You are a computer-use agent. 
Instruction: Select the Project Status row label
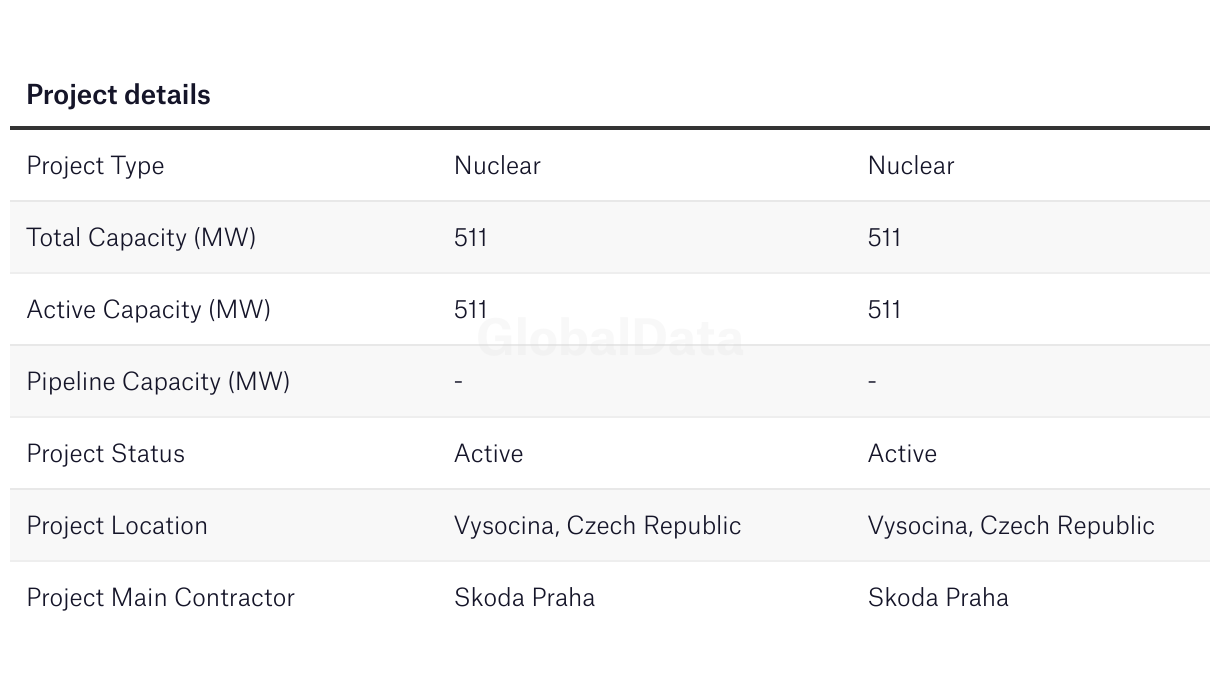pos(106,454)
